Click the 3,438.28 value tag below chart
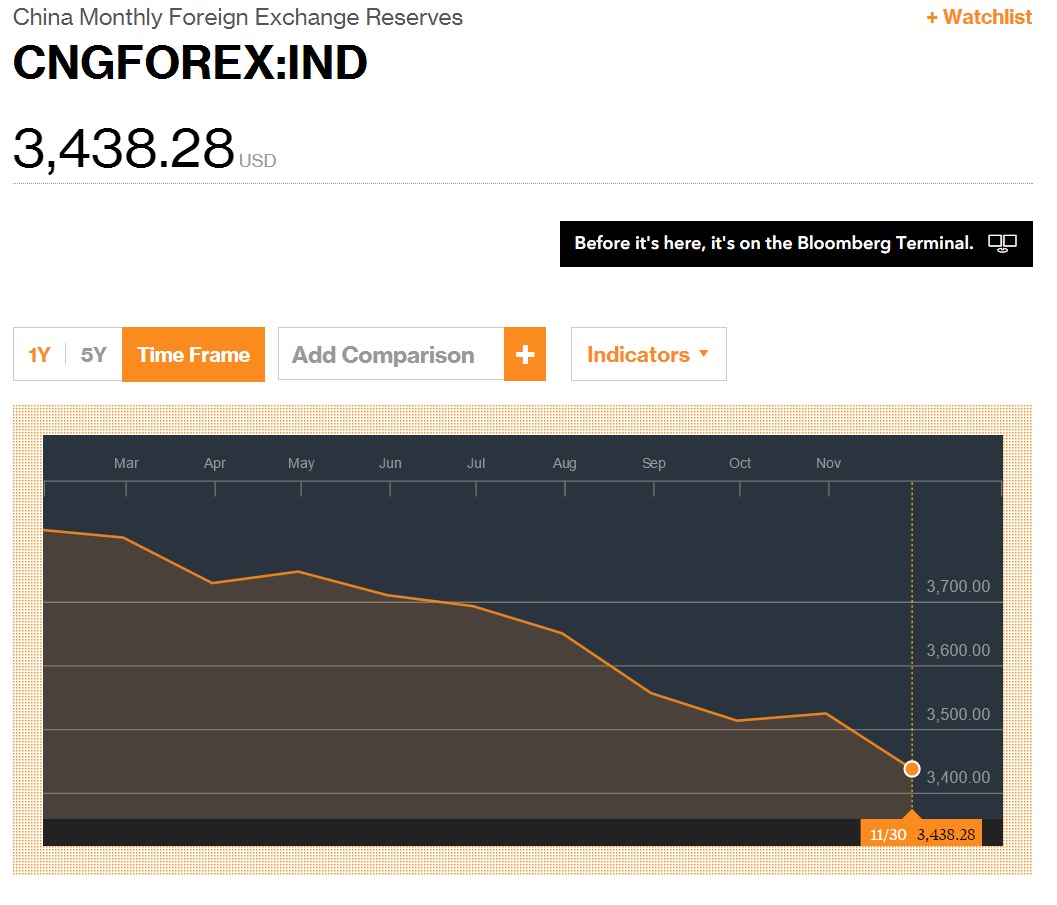Screen dimensions: 1057x905 click(x=945, y=834)
